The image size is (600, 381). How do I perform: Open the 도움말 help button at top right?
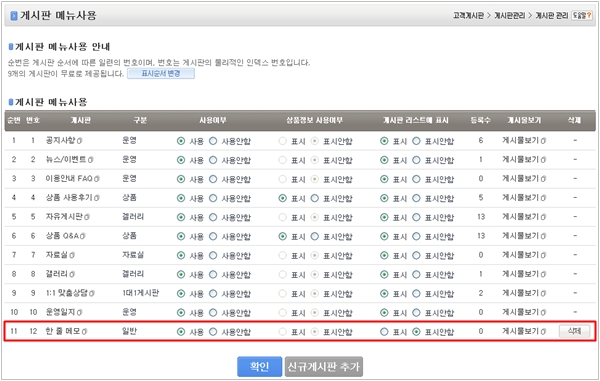tap(582, 15)
